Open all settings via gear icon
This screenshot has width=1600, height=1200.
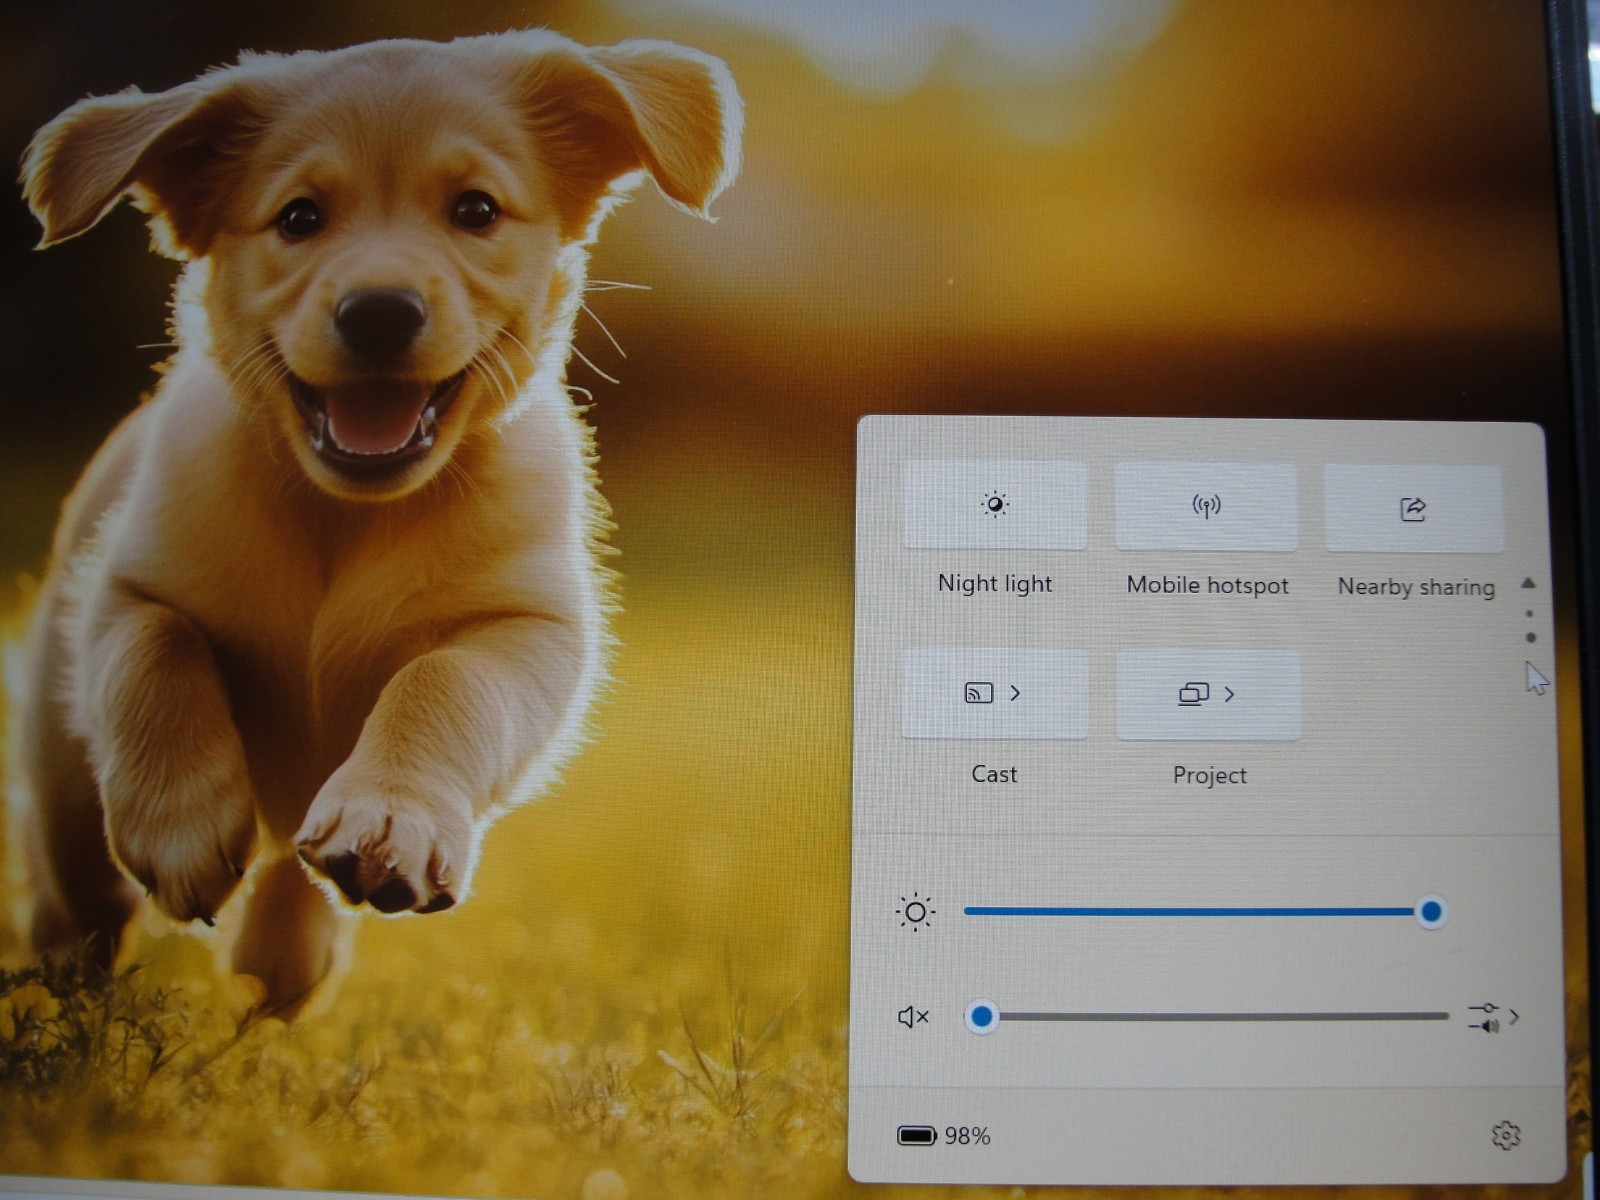1506,1136
